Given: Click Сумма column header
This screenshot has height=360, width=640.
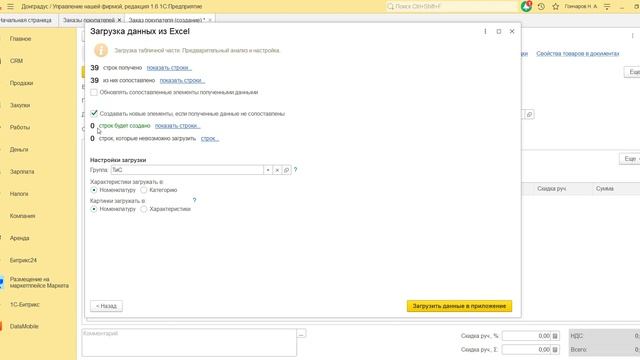Looking at the screenshot, I should tap(604, 189).
